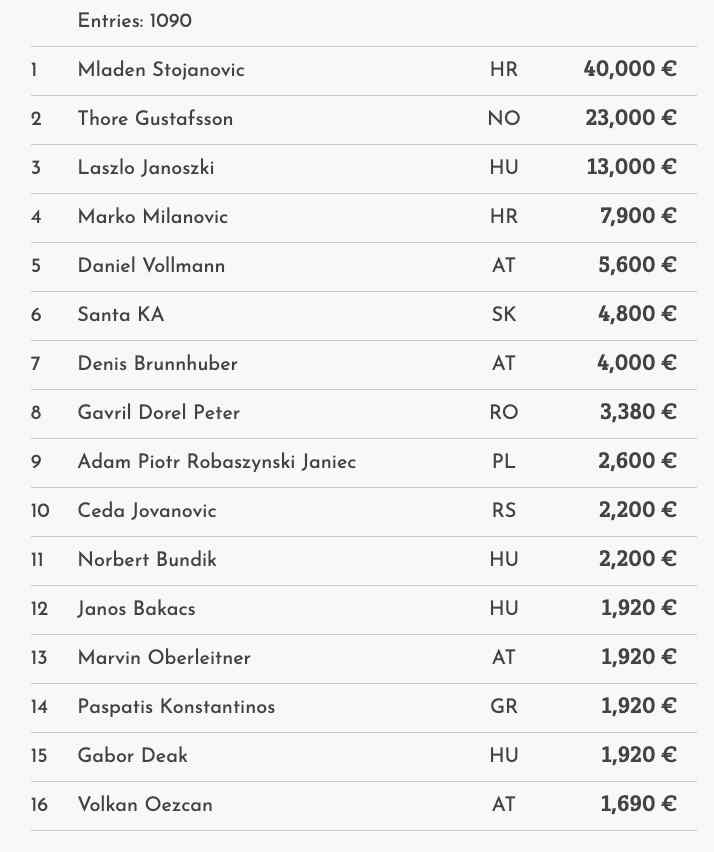Viewport: 714px width, 852px height.
Task: Click Daniel Vollmann's name
Action: coord(151,266)
